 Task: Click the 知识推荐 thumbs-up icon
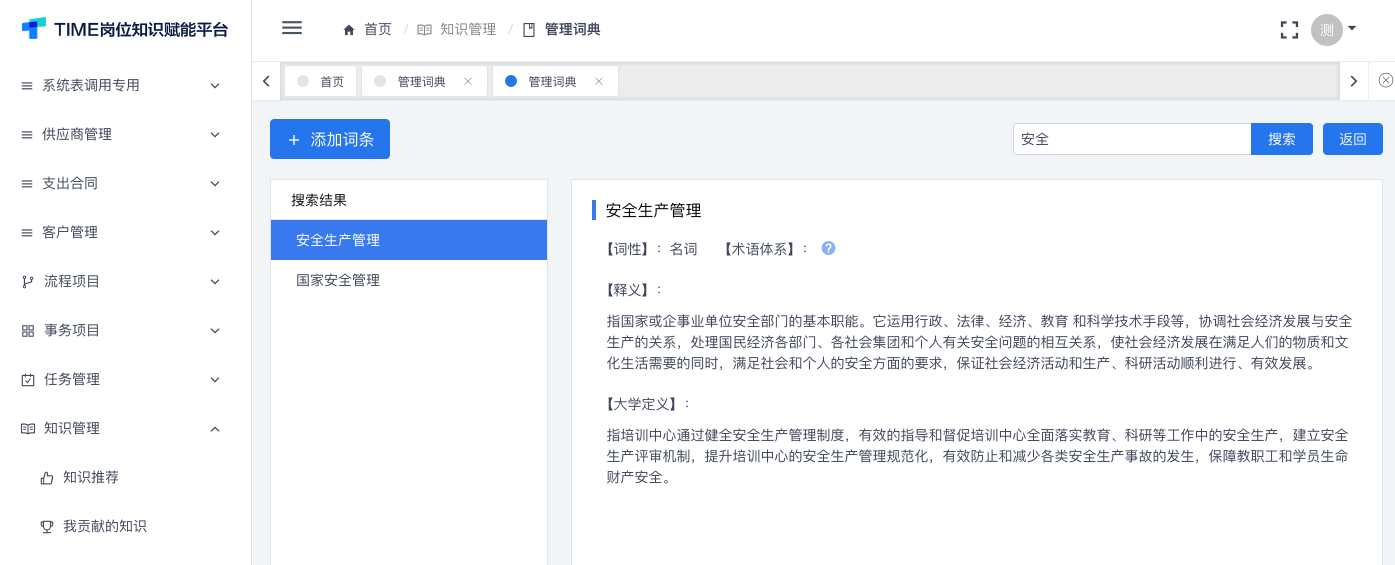click(47, 477)
